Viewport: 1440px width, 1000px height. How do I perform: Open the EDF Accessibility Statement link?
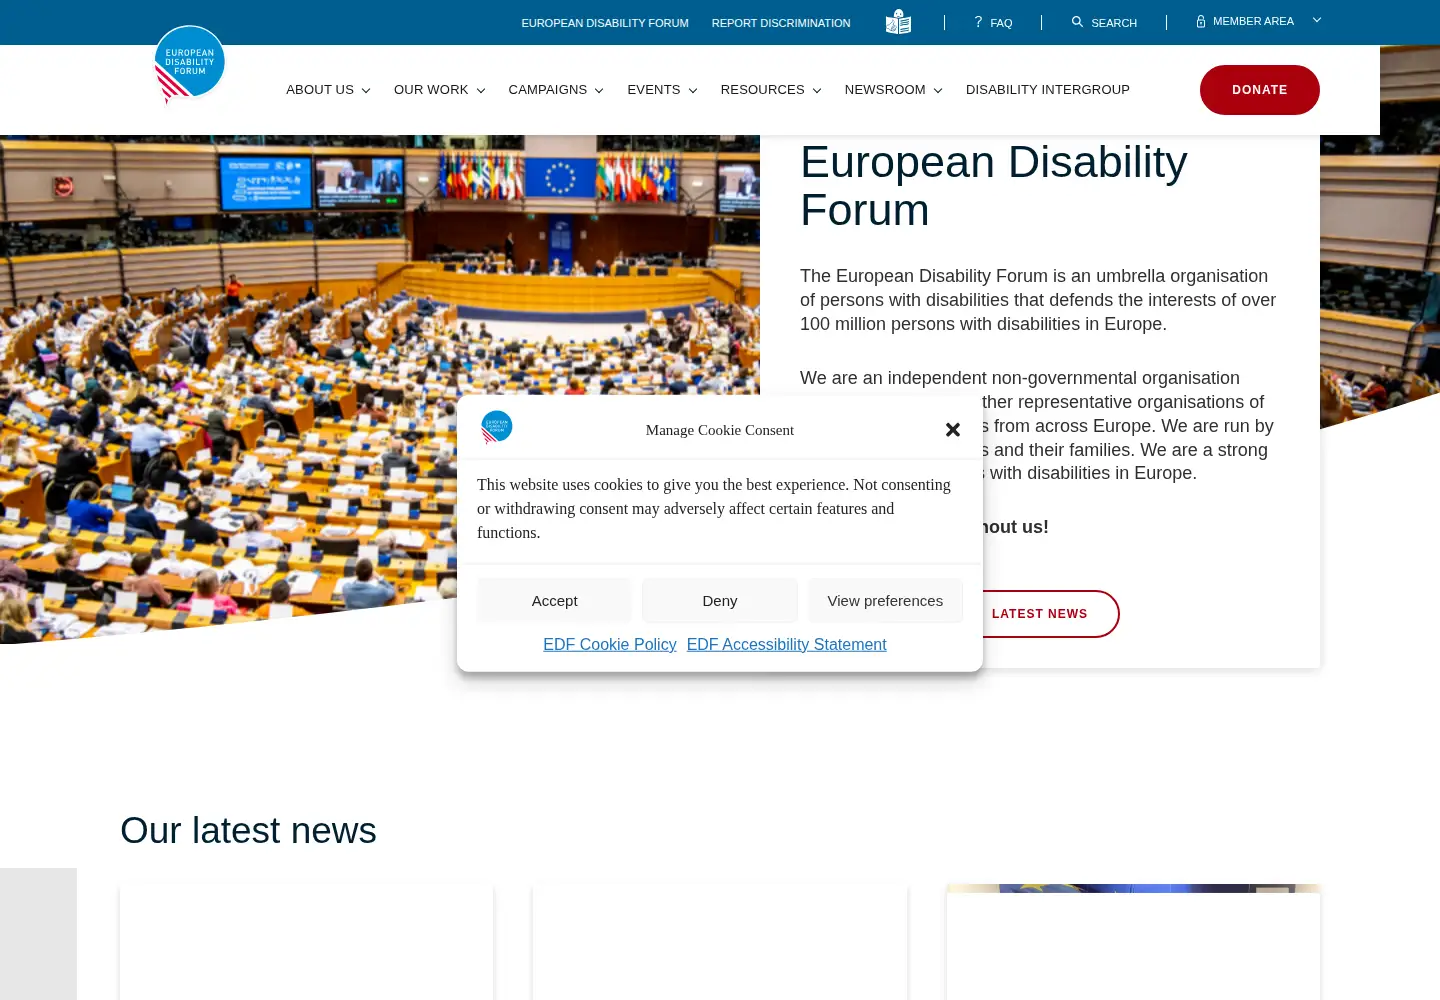click(787, 645)
